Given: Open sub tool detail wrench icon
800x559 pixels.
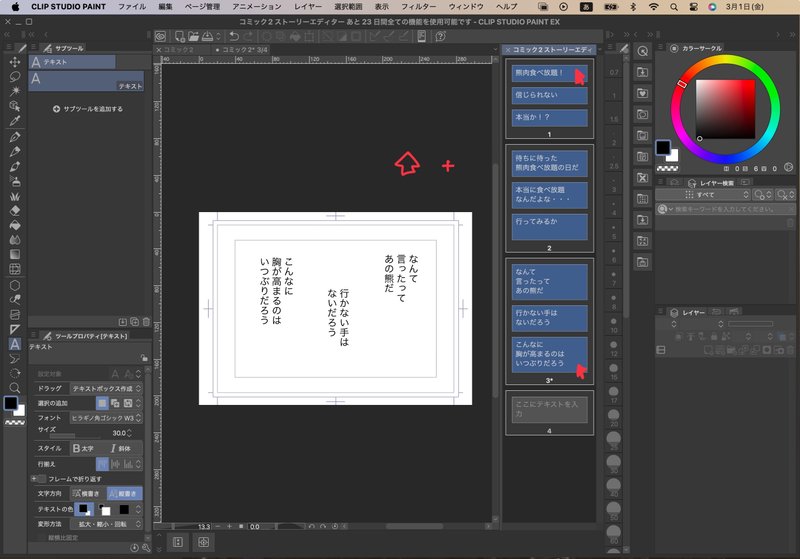Looking at the screenshot, I should coord(146,548).
